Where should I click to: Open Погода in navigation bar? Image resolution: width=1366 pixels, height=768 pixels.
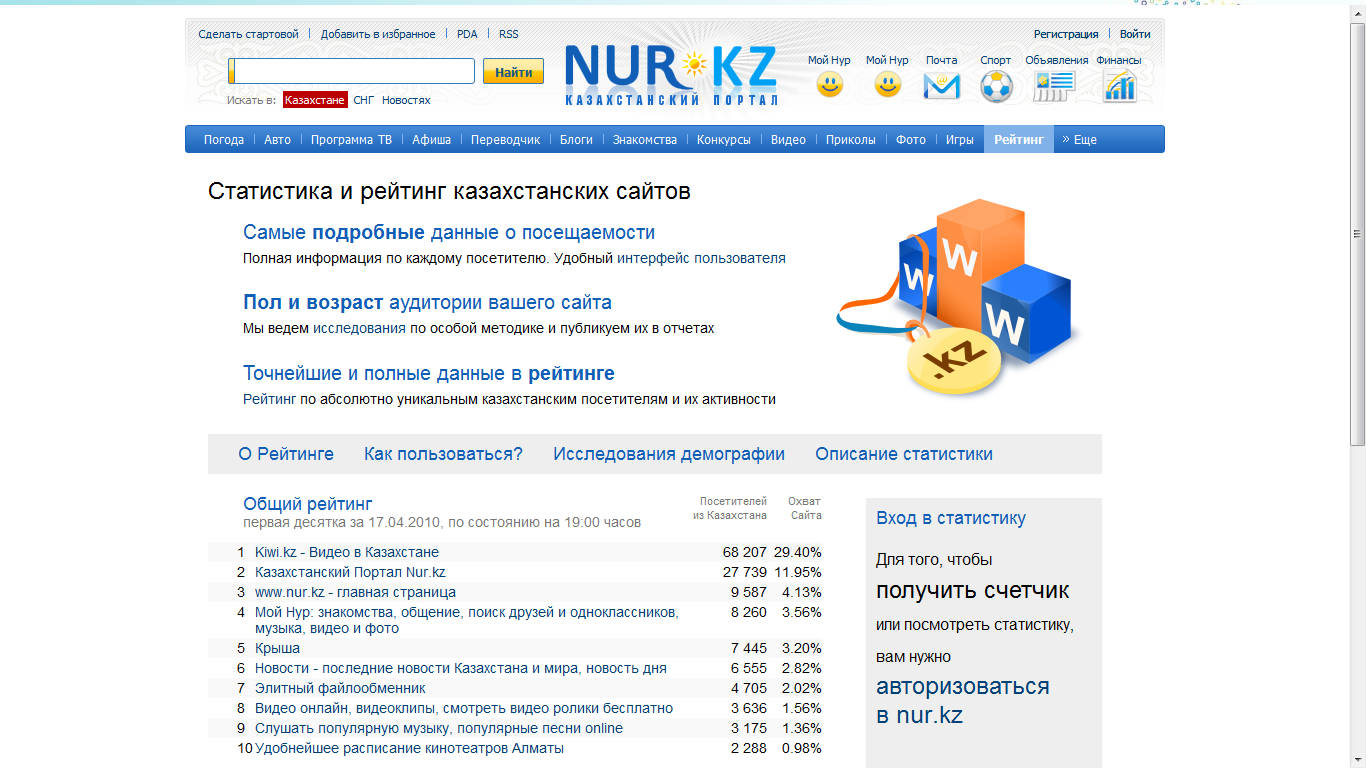point(224,140)
